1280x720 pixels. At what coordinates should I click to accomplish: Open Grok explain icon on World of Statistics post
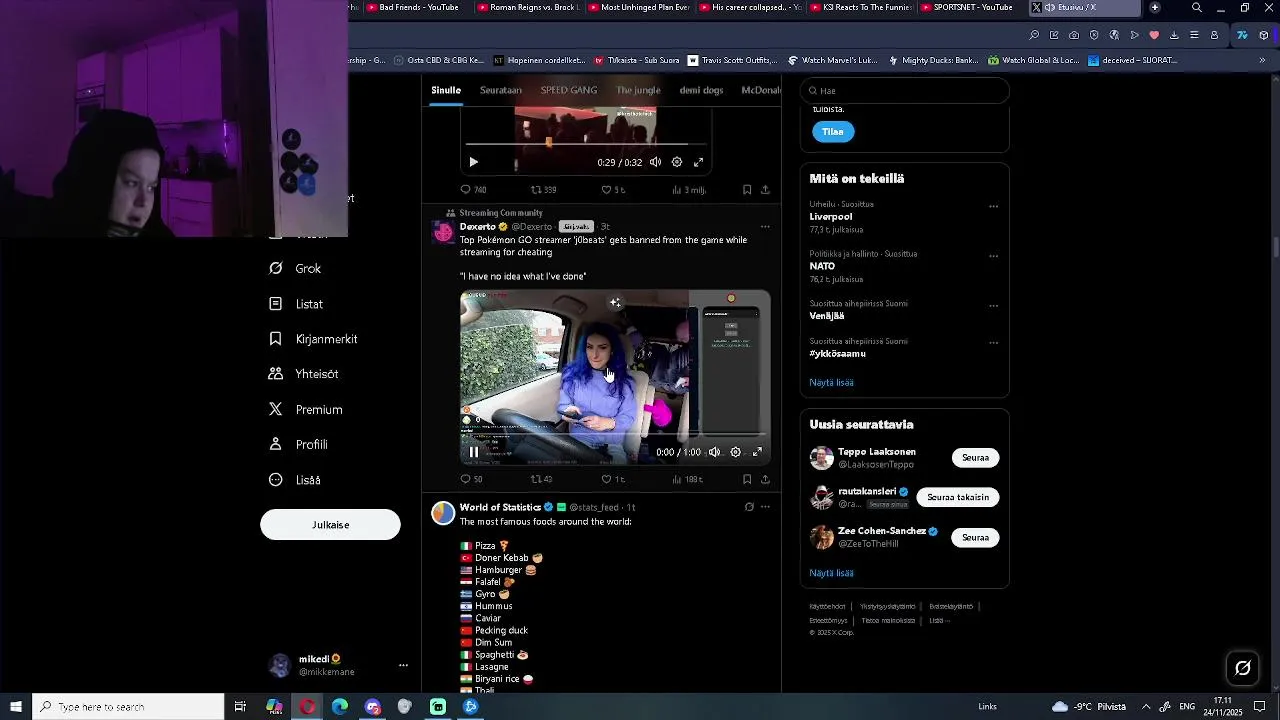pyautogui.click(x=749, y=507)
